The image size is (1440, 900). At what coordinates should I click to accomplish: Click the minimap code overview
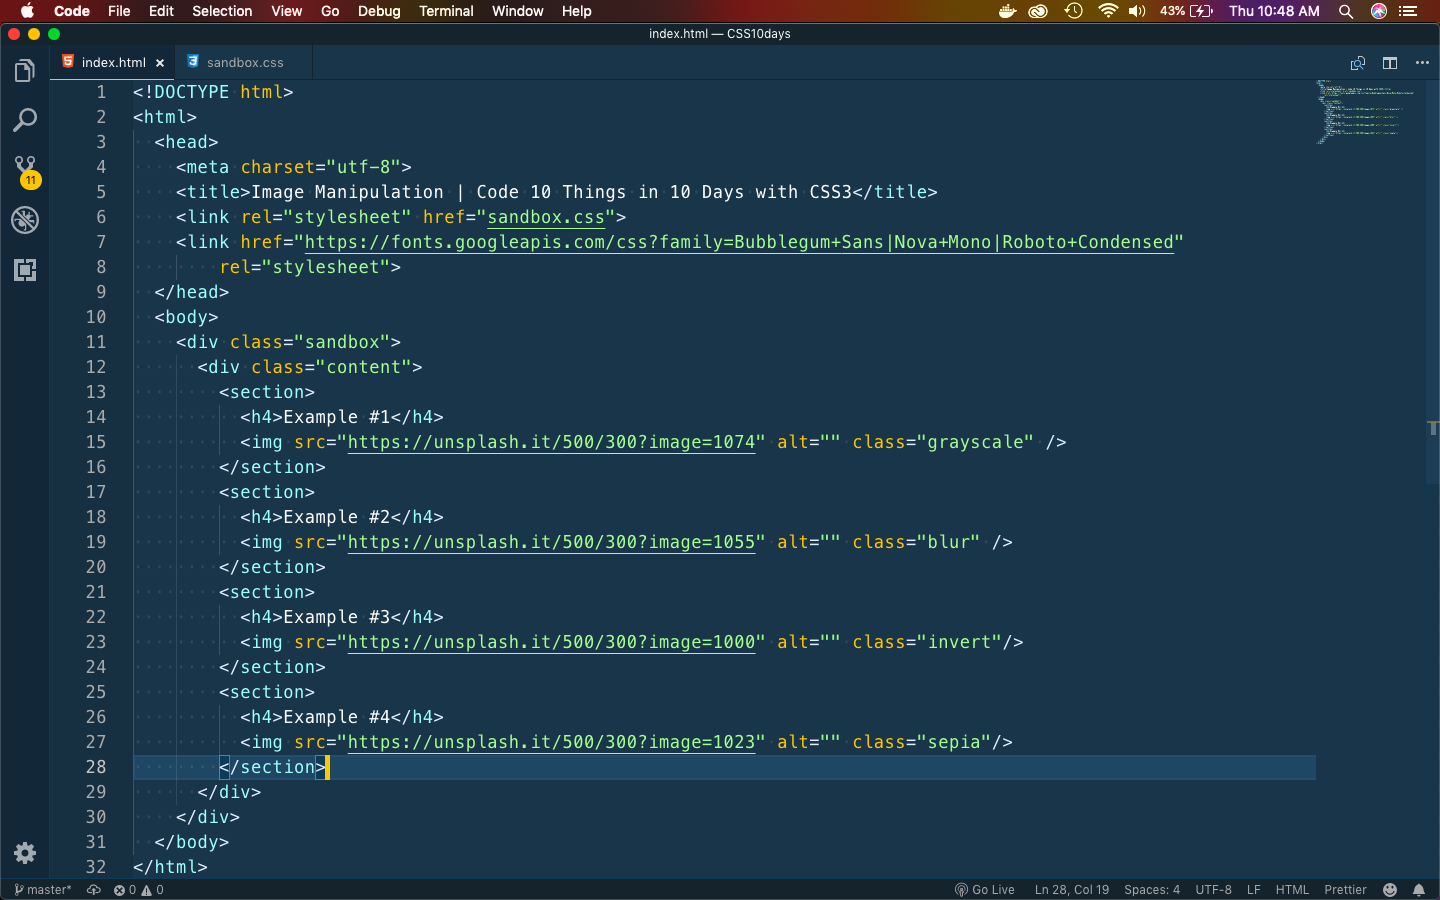tap(1365, 112)
